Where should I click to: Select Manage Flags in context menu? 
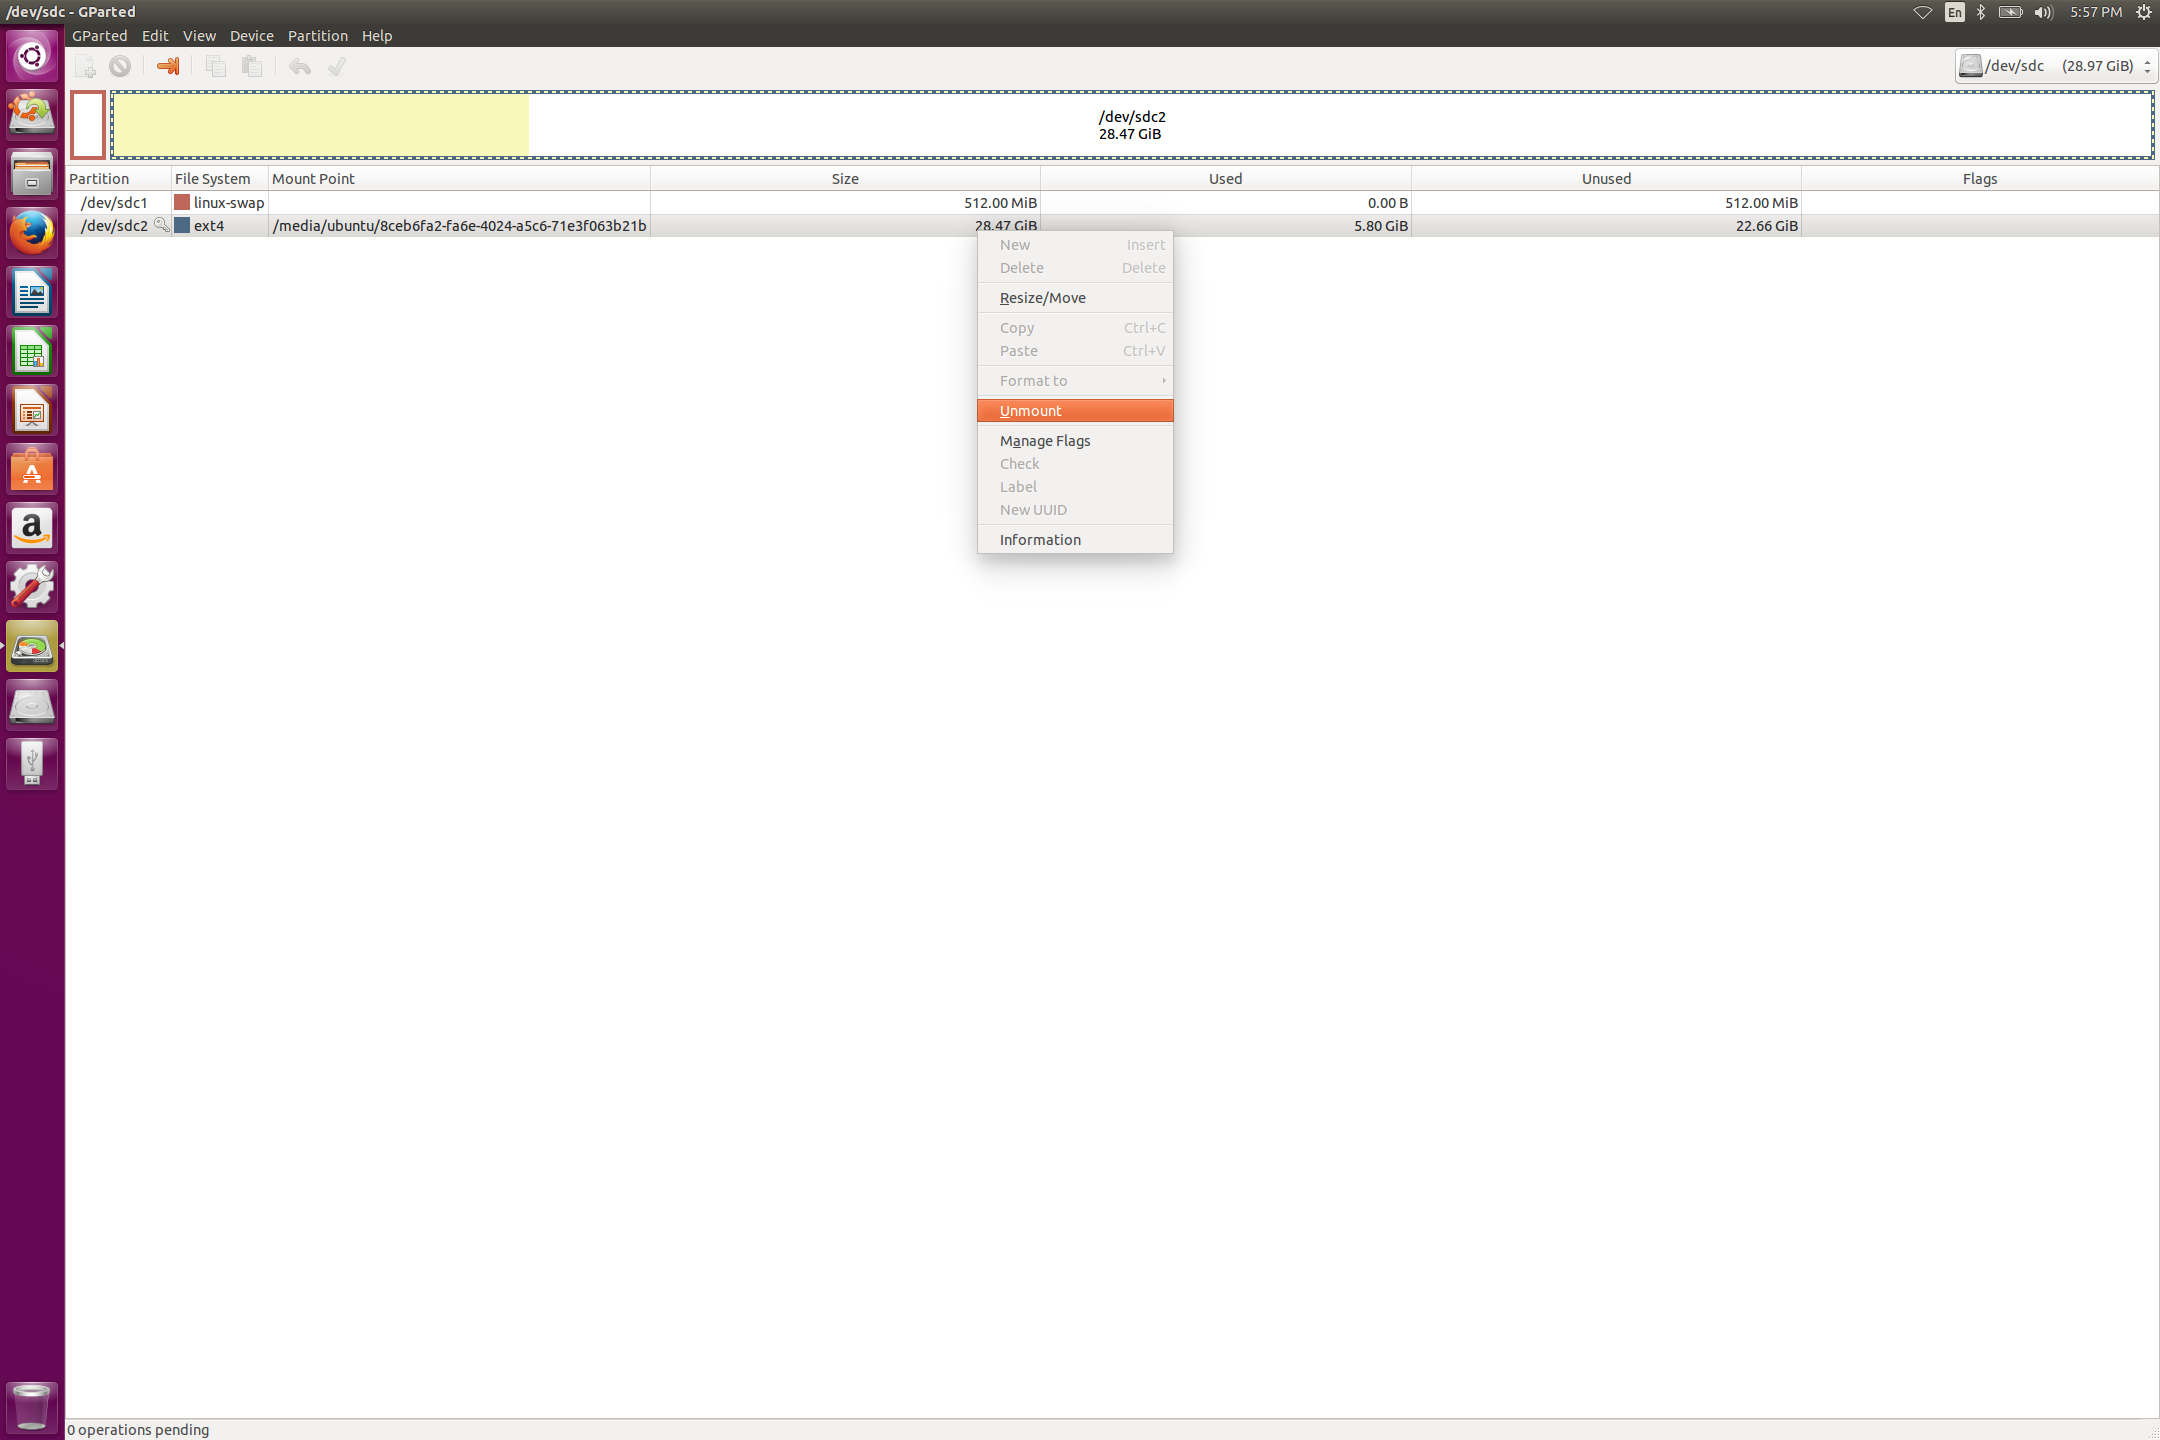pos(1045,441)
